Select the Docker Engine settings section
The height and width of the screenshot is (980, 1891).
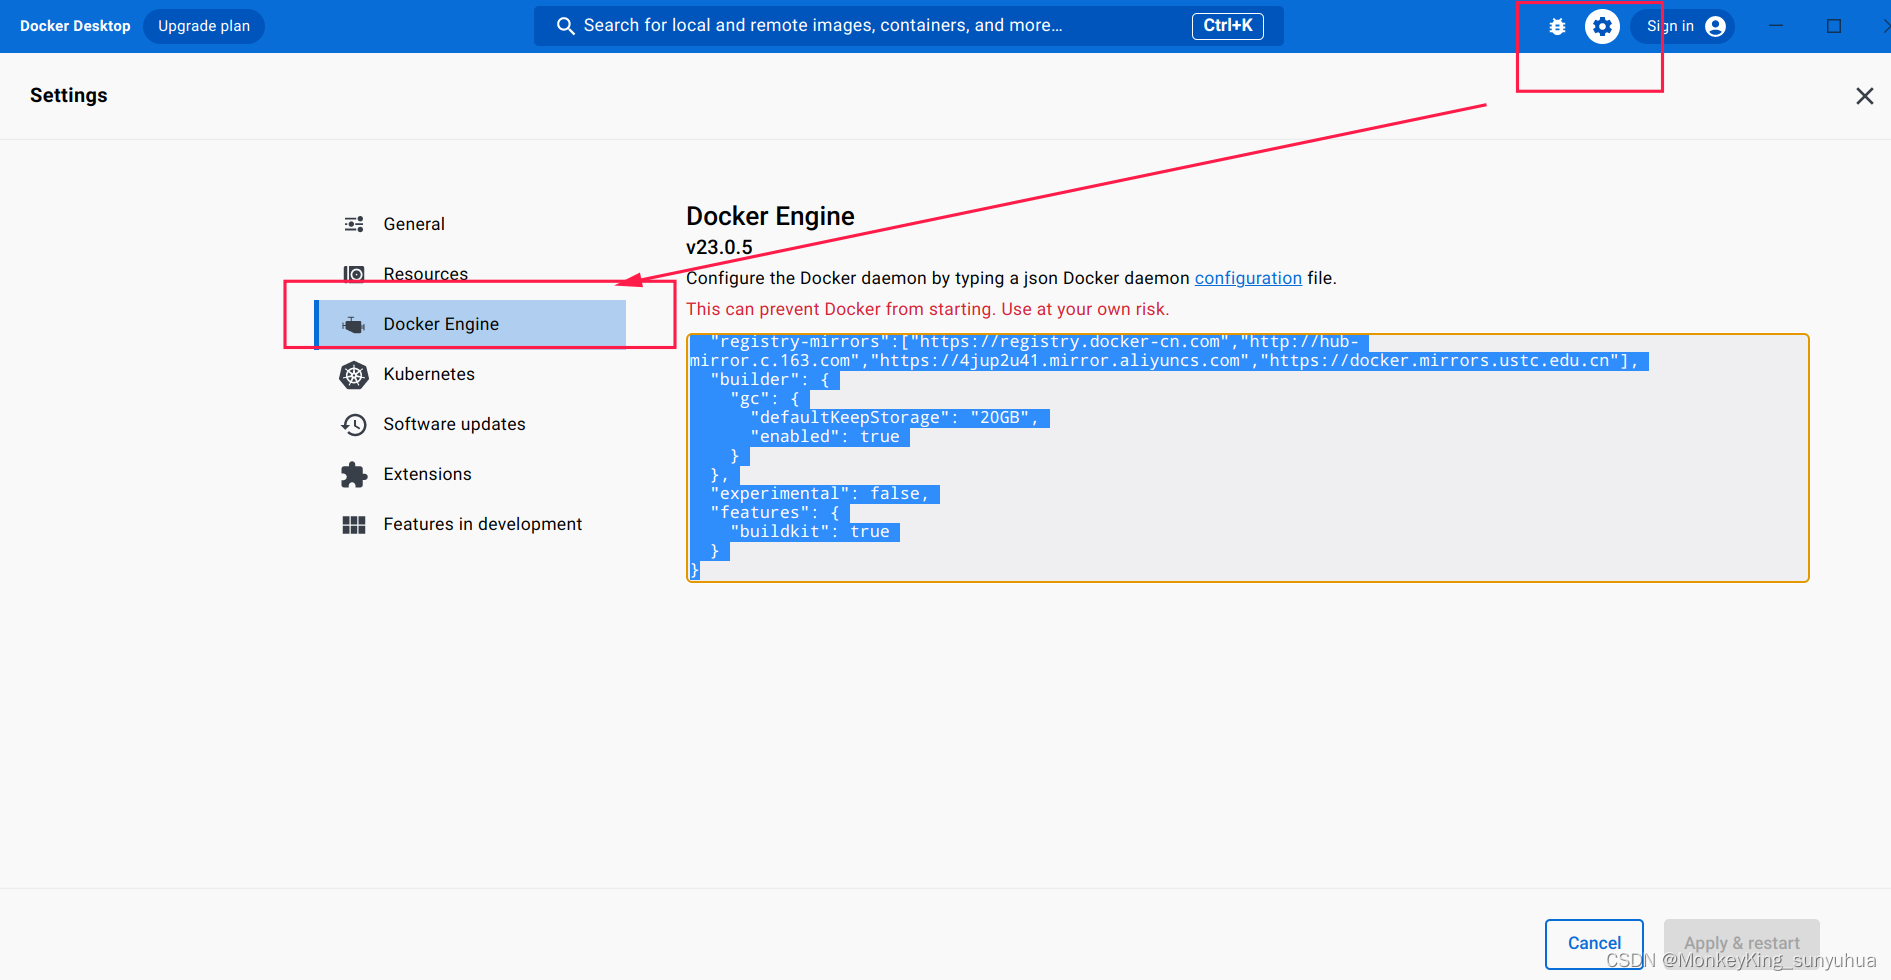pyautogui.click(x=470, y=324)
